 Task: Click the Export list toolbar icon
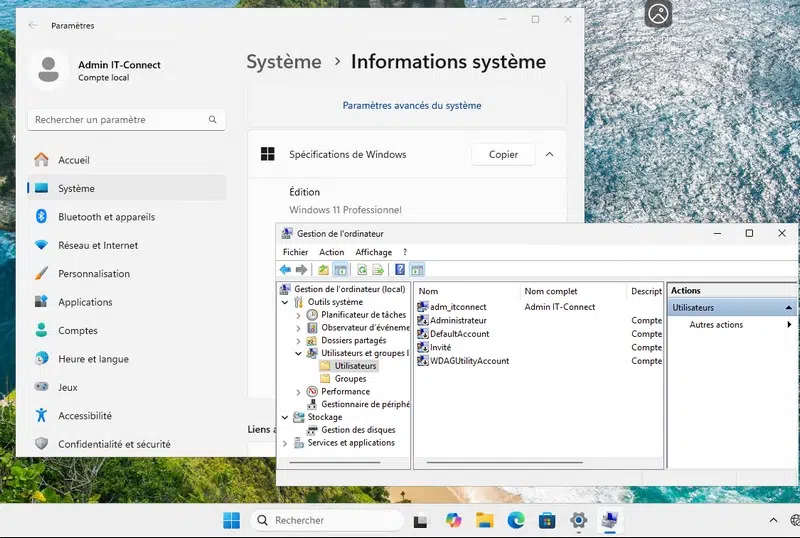tap(378, 270)
